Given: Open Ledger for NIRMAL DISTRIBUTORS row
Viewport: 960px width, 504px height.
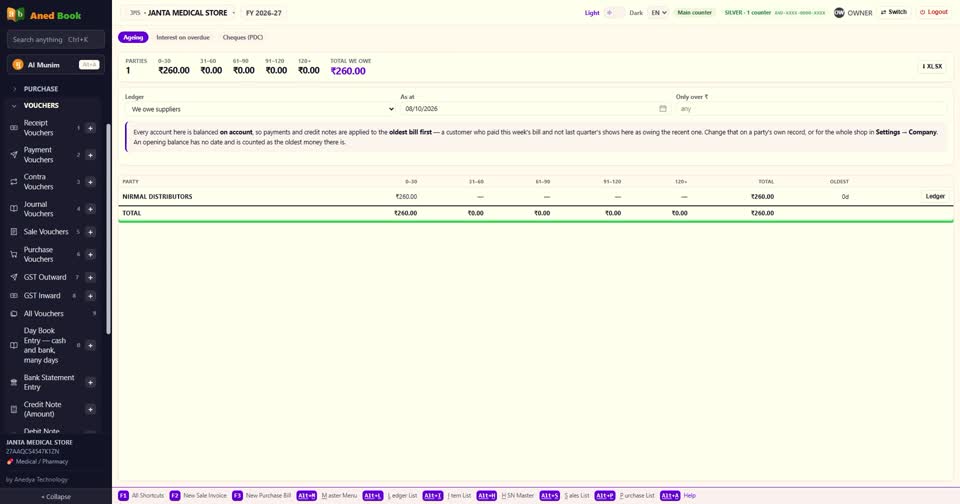Looking at the screenshot, I should 935,197.
